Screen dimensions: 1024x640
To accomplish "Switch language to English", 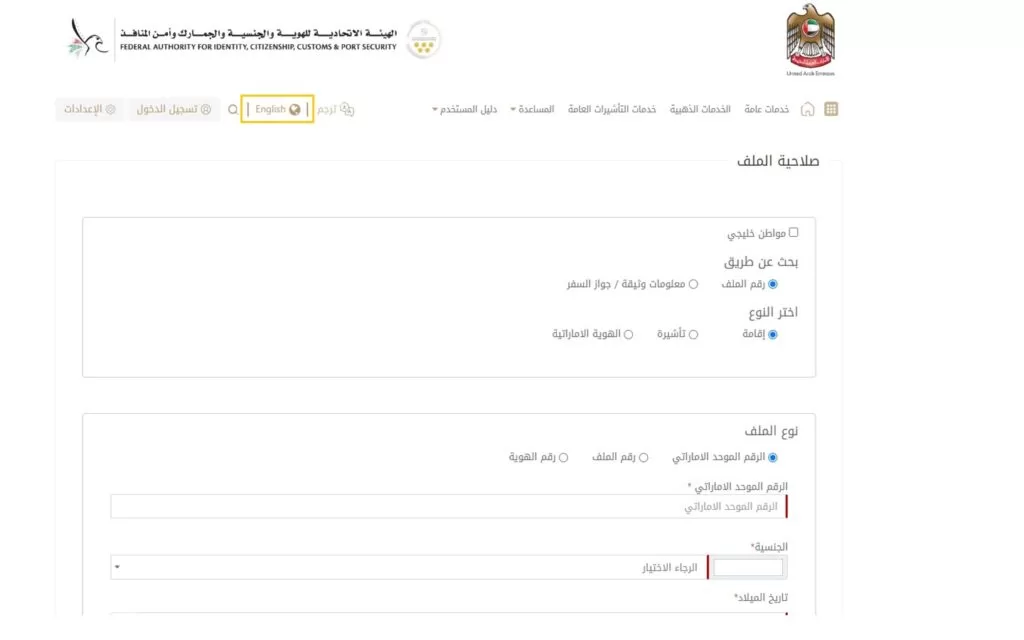I will click(x=277, y=109).
